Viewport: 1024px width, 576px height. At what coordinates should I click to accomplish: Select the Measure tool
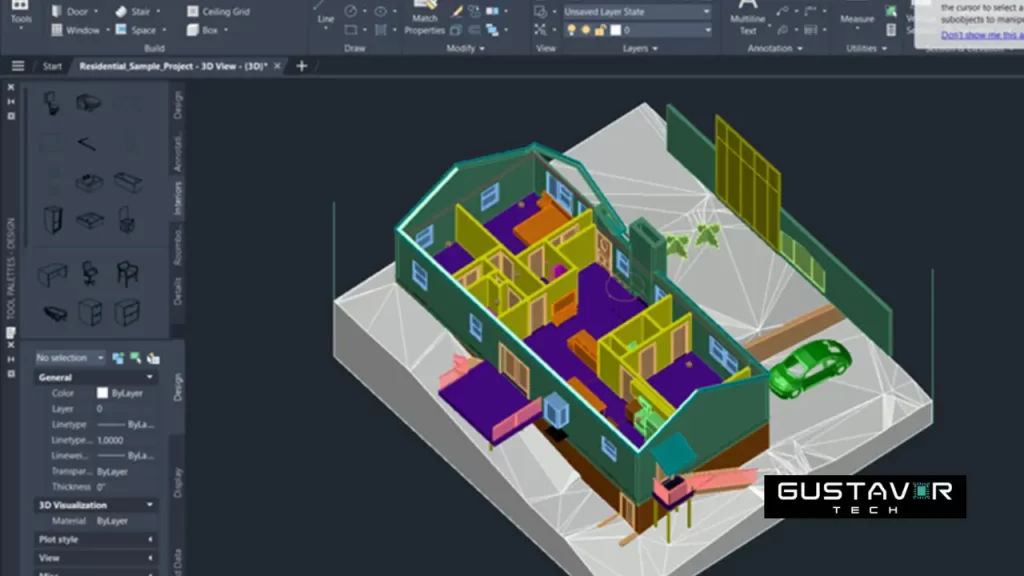pos(857,17)
